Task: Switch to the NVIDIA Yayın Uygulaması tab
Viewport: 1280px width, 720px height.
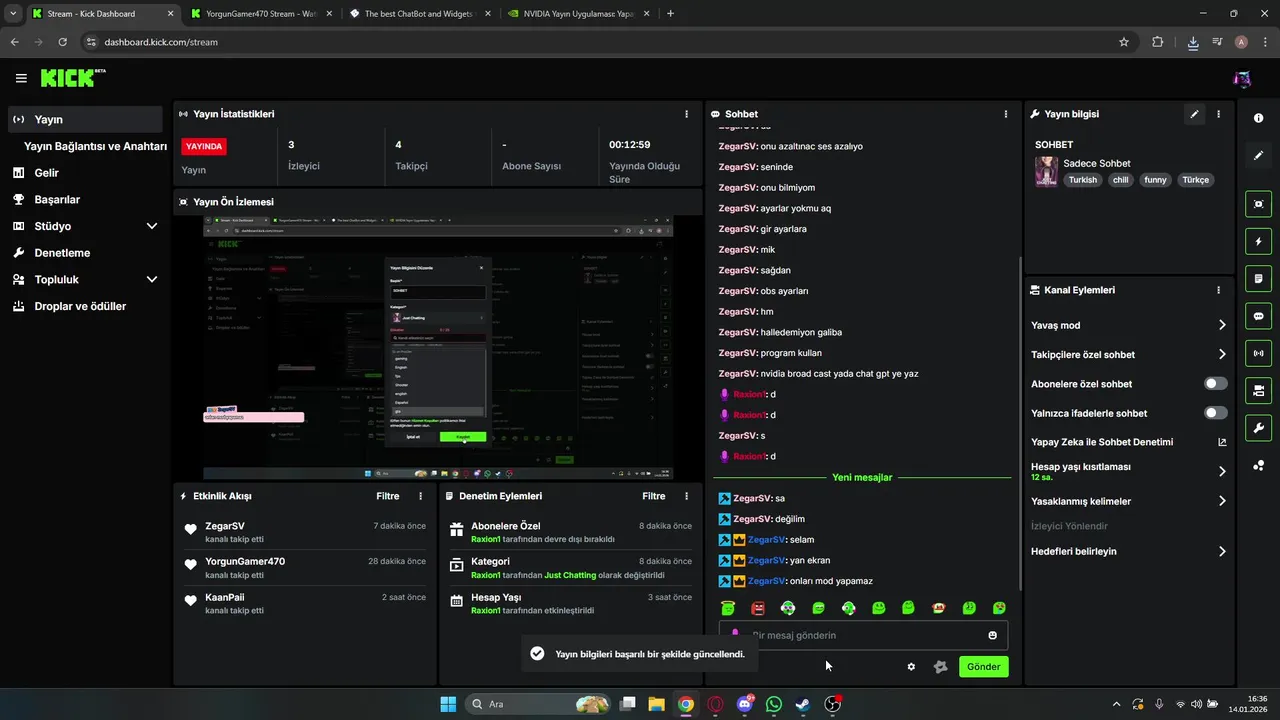Action: pos(577,14)
